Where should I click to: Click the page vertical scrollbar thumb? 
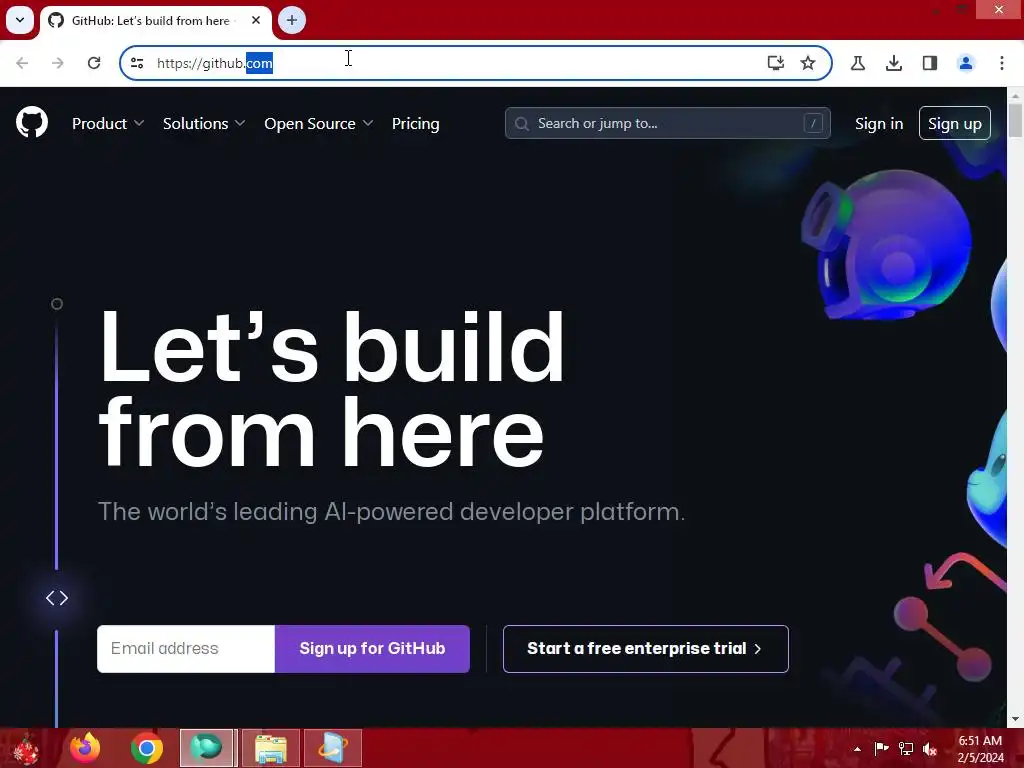click(x=1015, y=121)
